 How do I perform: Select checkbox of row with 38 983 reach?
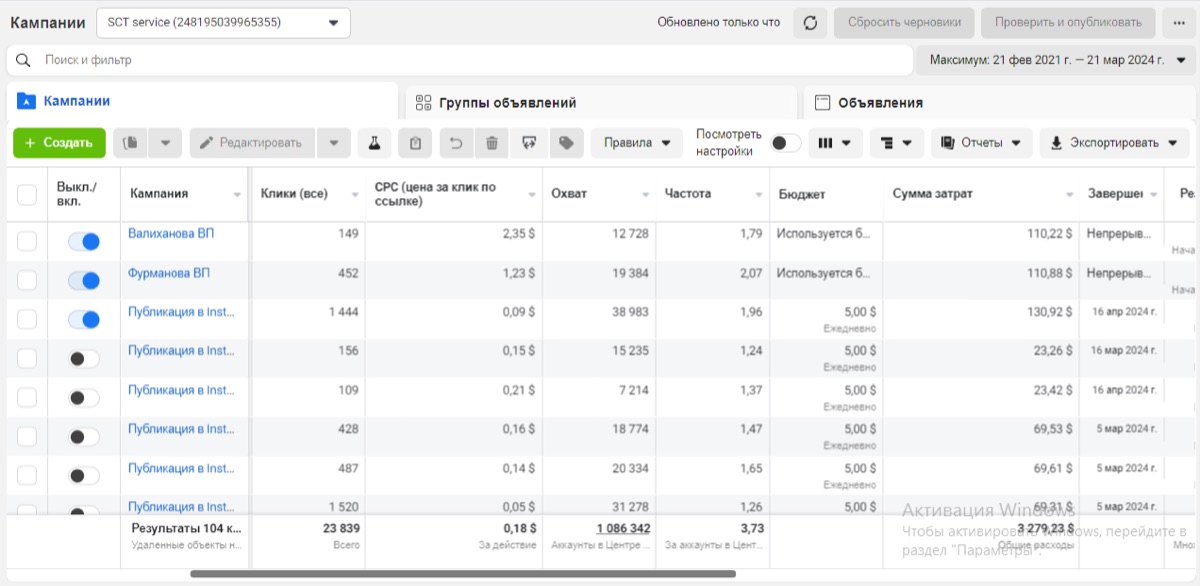pos(27,320)
